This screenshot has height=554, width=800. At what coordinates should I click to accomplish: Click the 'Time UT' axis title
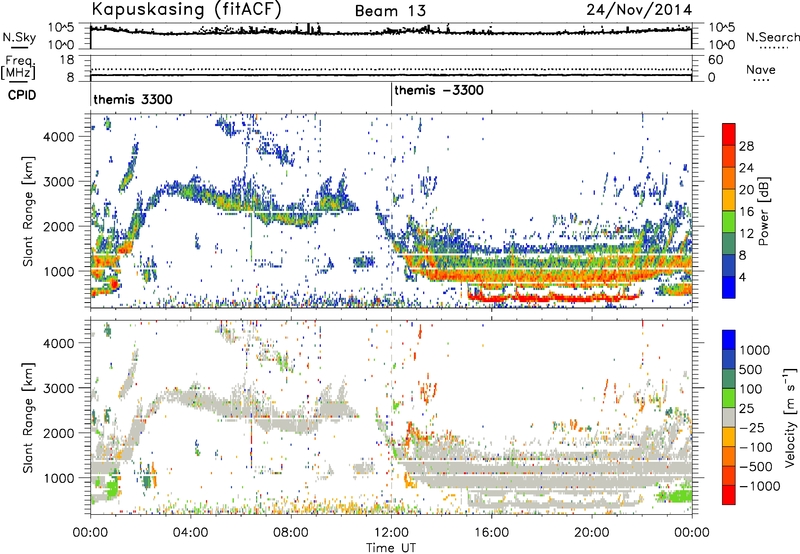tap(391, 547)
